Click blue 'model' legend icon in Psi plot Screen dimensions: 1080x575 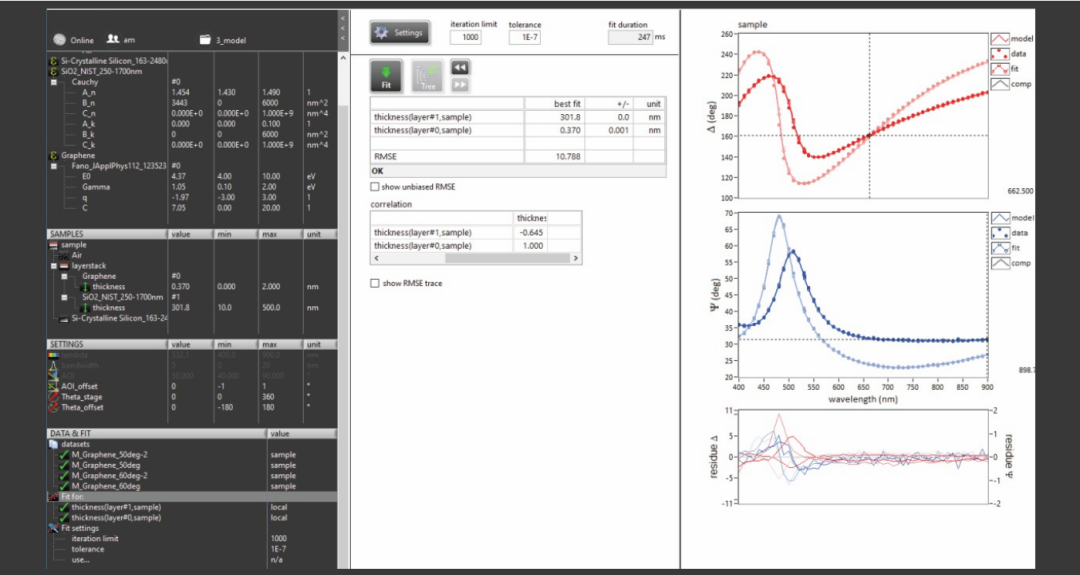coord(1000,218)
